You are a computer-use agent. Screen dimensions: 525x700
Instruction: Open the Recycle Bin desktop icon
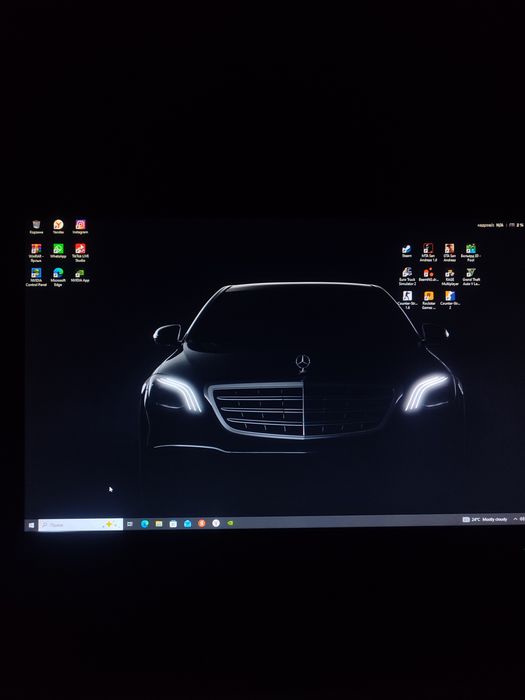click(36, 227)
